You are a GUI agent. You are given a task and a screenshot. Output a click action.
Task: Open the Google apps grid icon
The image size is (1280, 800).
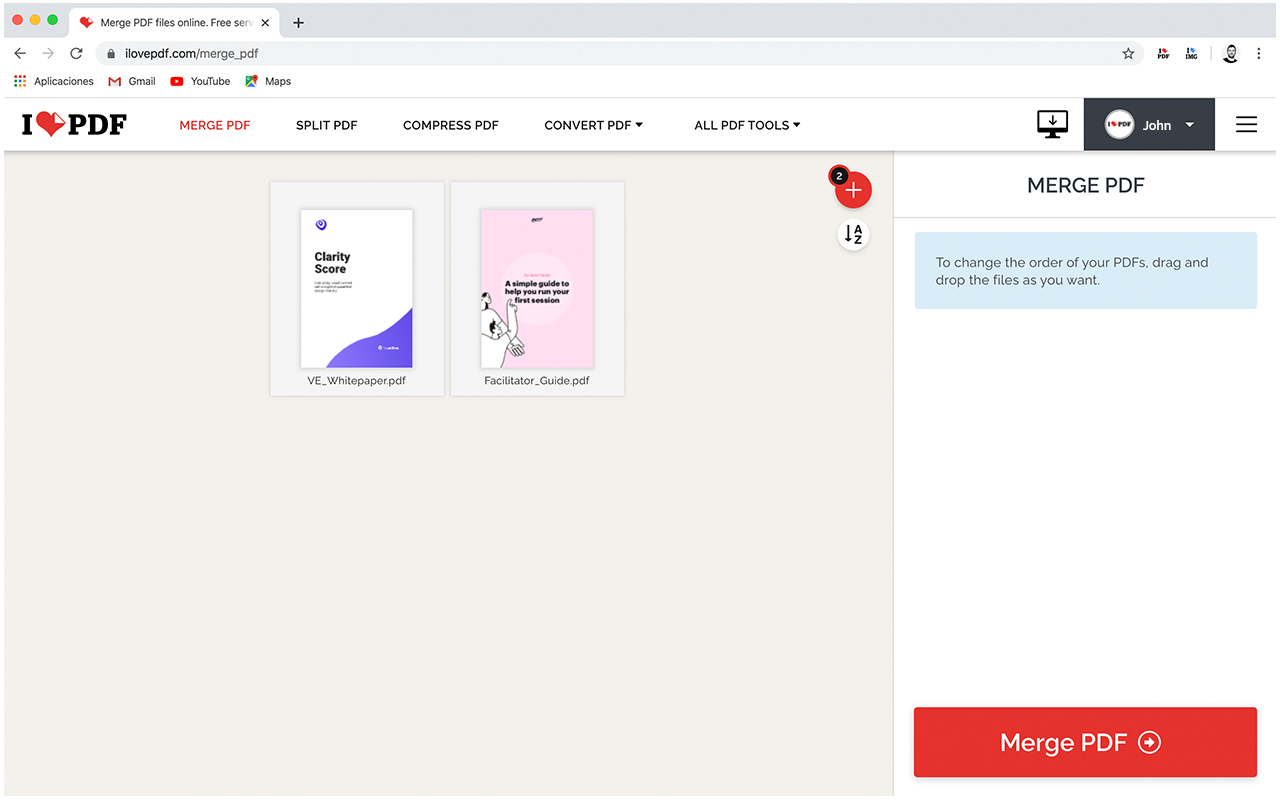point(19,81)
